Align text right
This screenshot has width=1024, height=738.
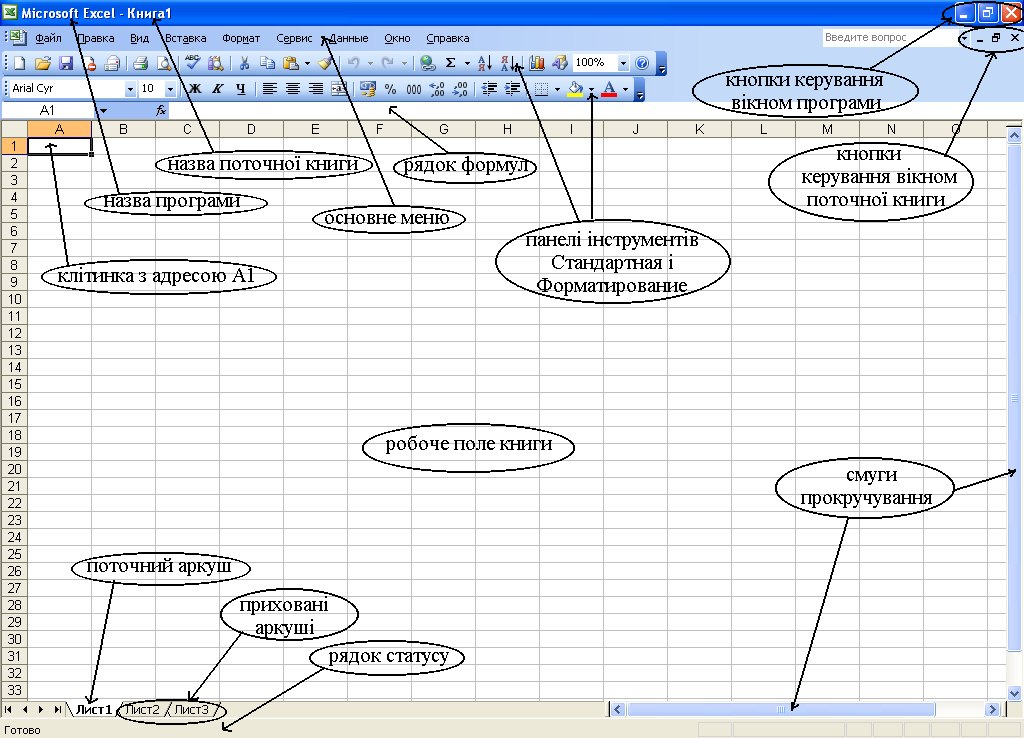tap(315, 88)
